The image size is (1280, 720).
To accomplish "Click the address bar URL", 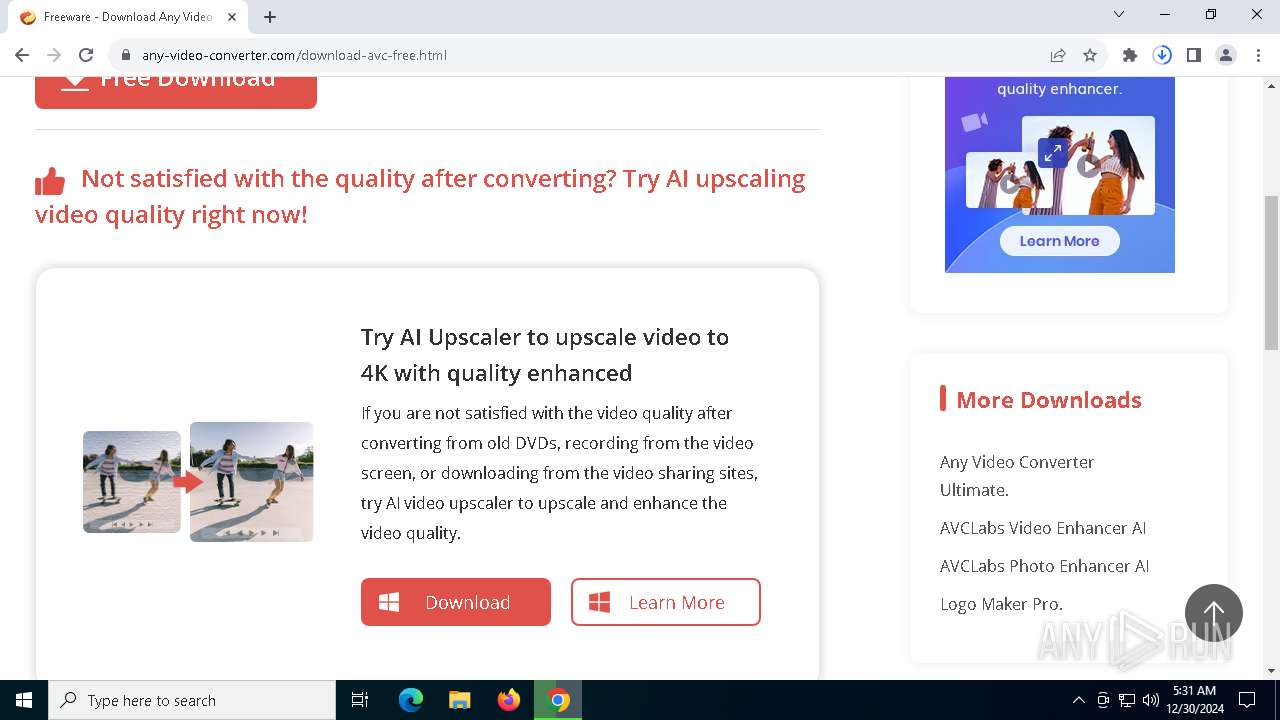I will point(294,55).
